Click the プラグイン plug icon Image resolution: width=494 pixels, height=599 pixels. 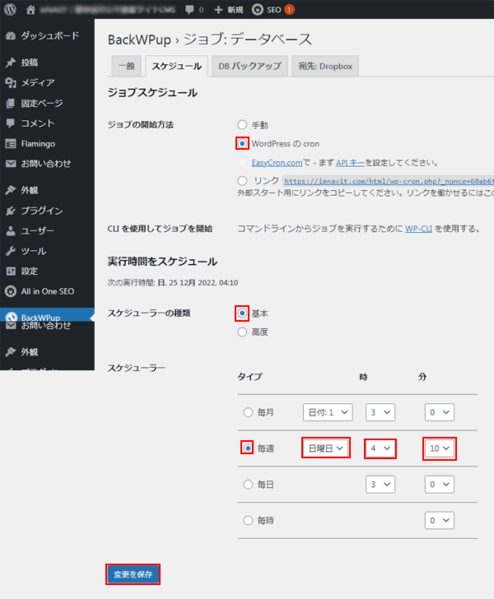click(11, 210)
